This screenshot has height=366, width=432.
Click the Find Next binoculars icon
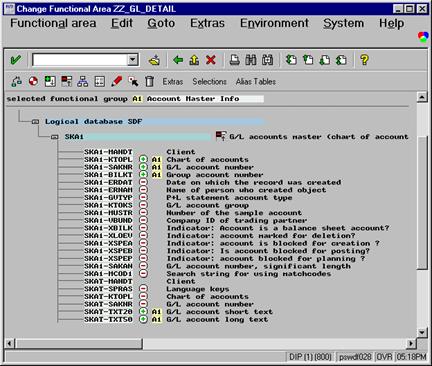tap(267, 60)
